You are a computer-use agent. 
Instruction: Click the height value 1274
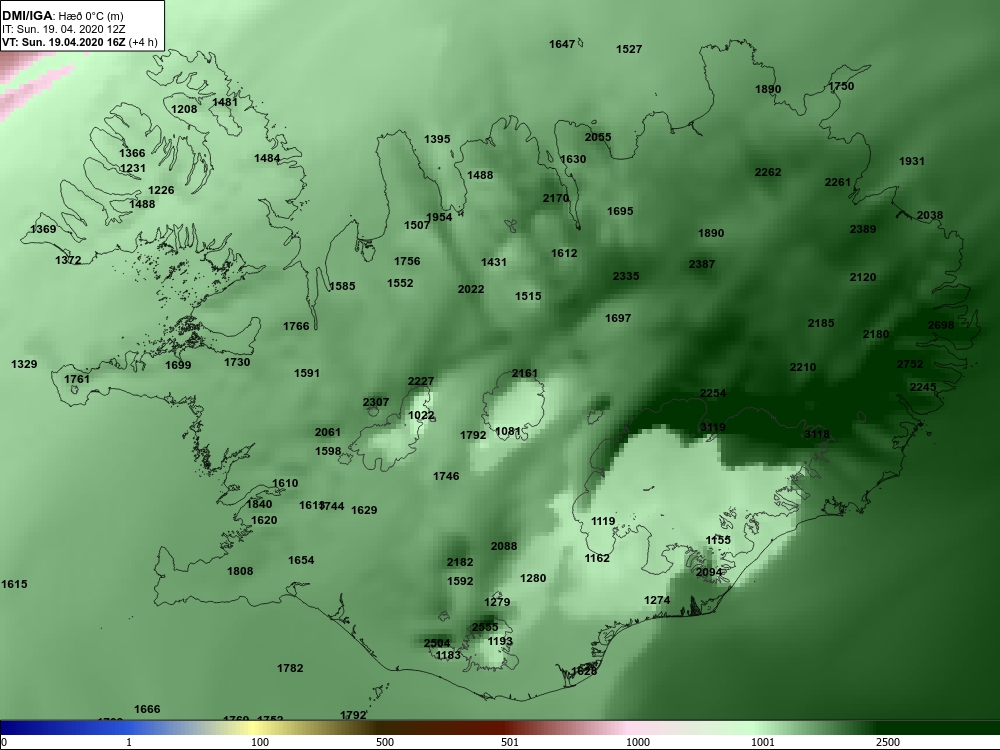pos(657,600)
